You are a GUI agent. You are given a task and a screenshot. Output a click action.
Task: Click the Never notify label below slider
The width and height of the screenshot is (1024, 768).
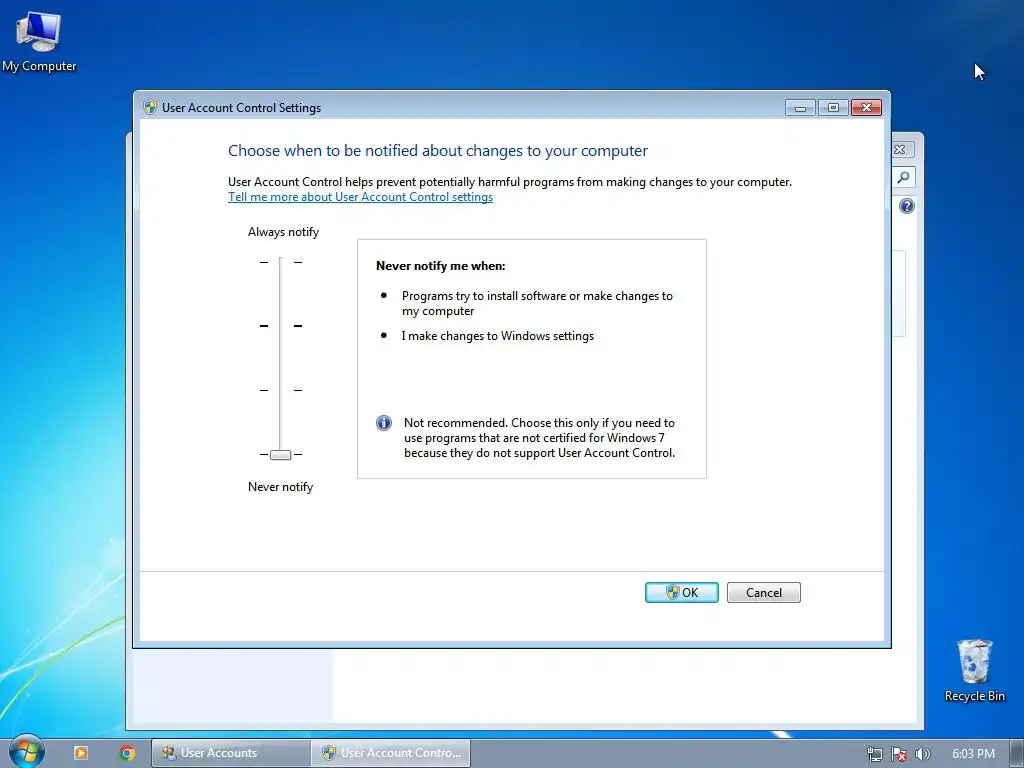(x=280, y=487)
